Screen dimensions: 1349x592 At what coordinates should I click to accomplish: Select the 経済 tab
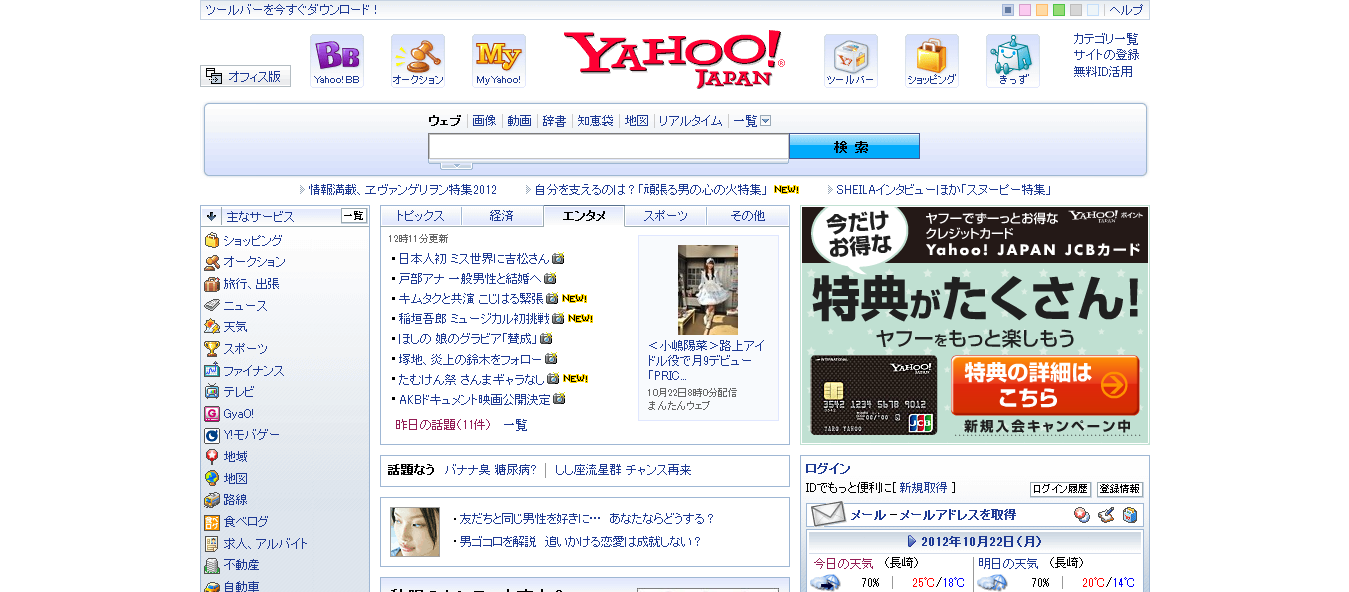pos(502,216)
